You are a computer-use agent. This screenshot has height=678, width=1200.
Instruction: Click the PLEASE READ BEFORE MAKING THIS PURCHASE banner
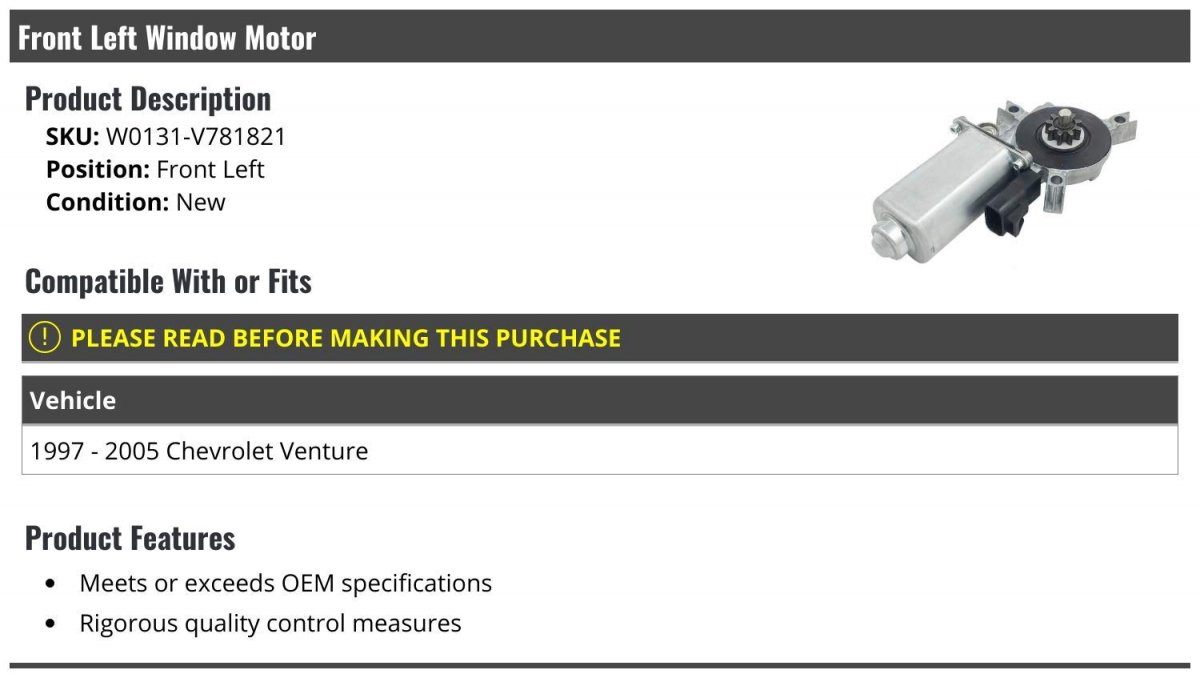click(600, 338)
